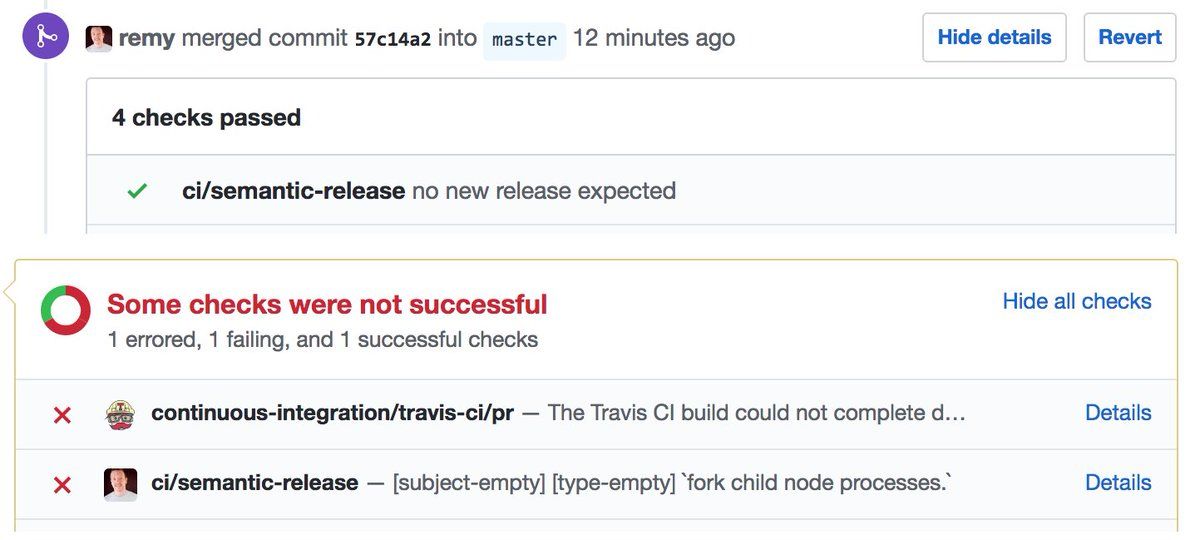Click the purple merge commit icon

[x=46, y=37]
